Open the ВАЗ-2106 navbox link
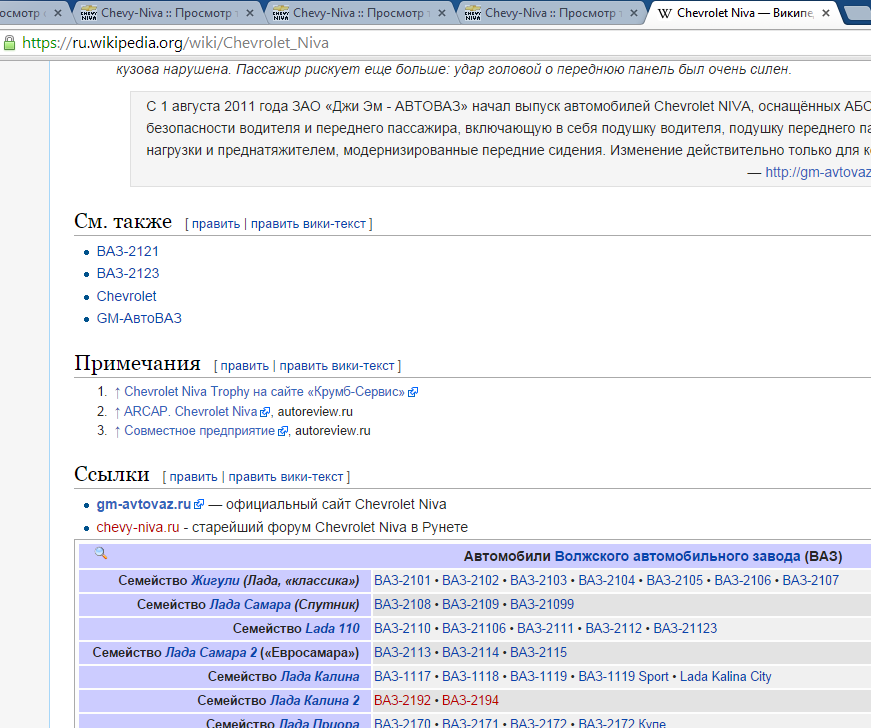Viewport: 871px width, 728px height. click(x=743, y=581)
